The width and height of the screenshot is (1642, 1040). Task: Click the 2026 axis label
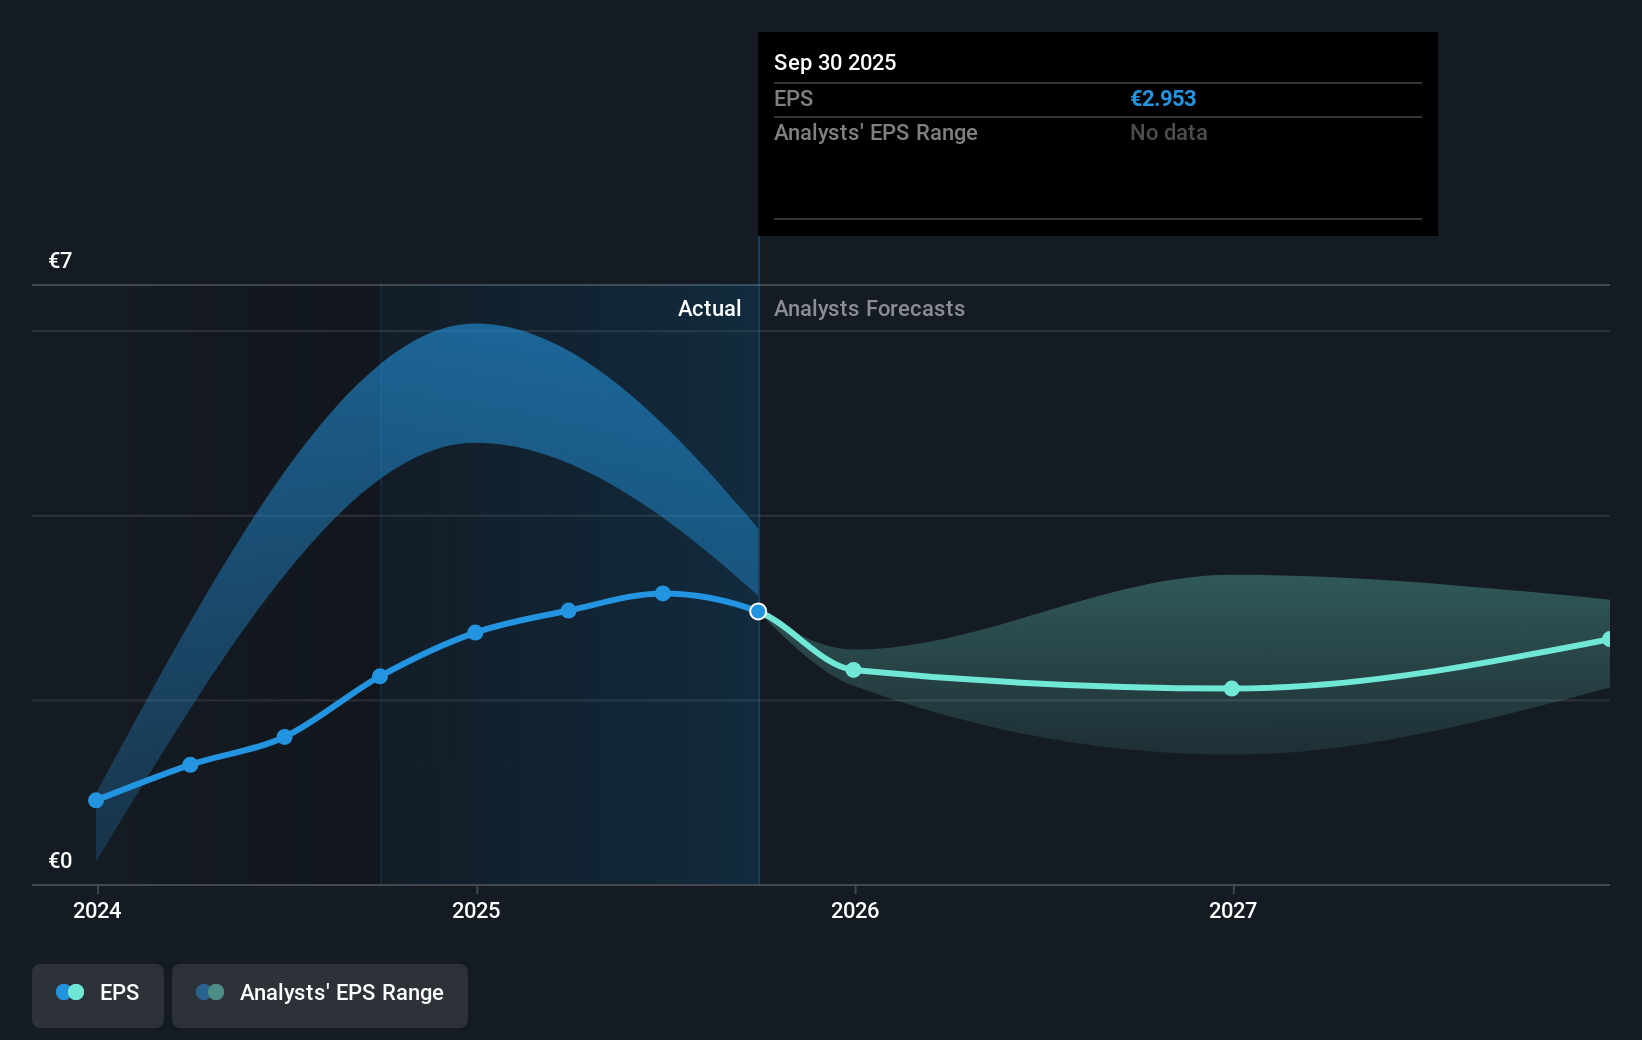tap(853, 910)
